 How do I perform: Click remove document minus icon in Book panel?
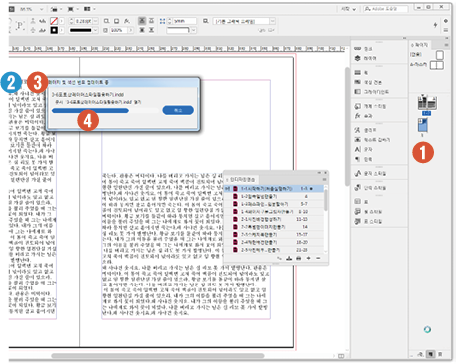coord(318,258)
